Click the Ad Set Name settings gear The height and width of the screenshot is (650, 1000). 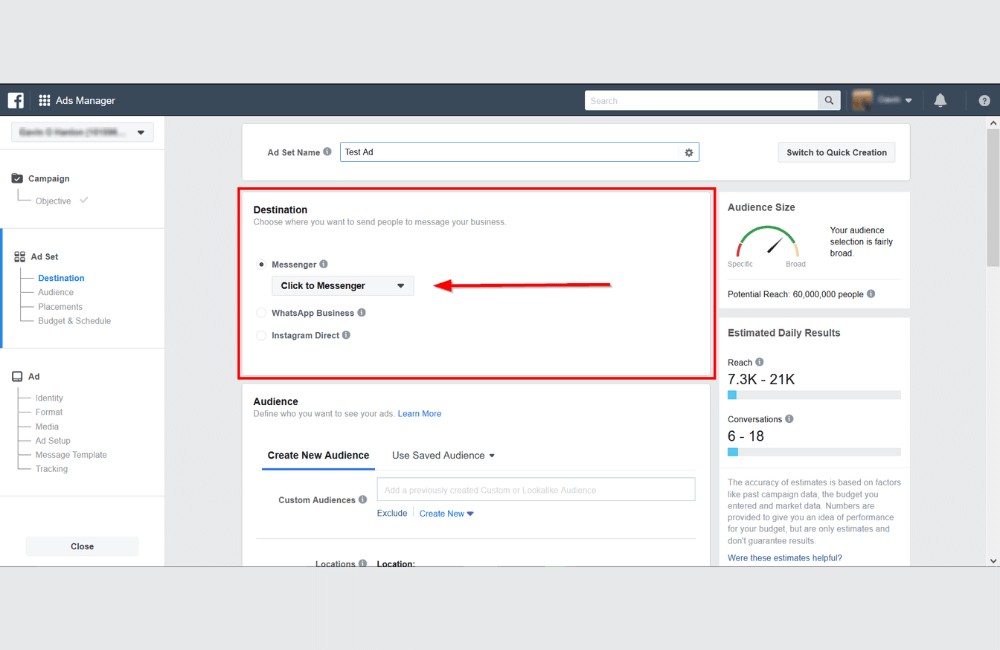[688, 152]
